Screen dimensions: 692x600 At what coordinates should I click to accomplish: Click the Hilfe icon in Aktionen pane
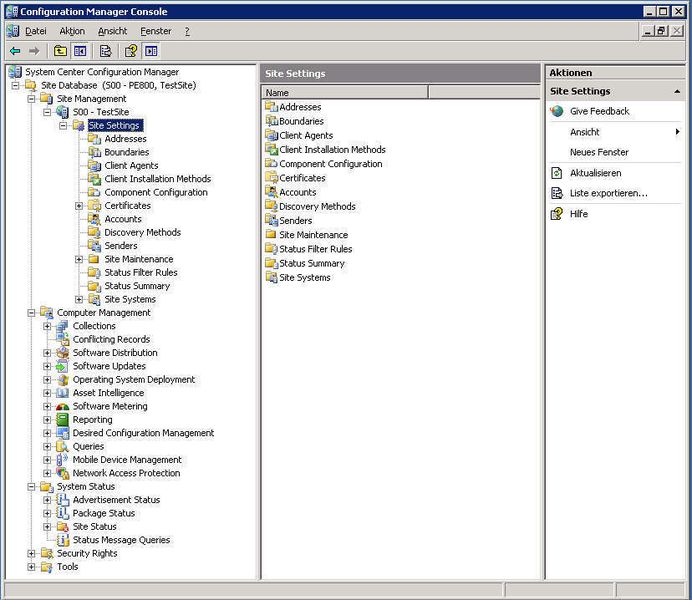click(x=557, y=214)
